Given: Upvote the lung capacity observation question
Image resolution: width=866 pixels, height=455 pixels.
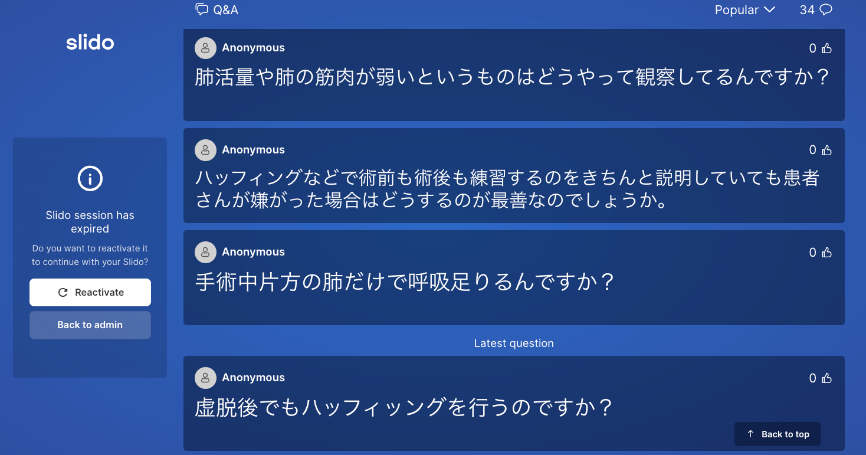Looking at the screenshot, I should (826, 48).
